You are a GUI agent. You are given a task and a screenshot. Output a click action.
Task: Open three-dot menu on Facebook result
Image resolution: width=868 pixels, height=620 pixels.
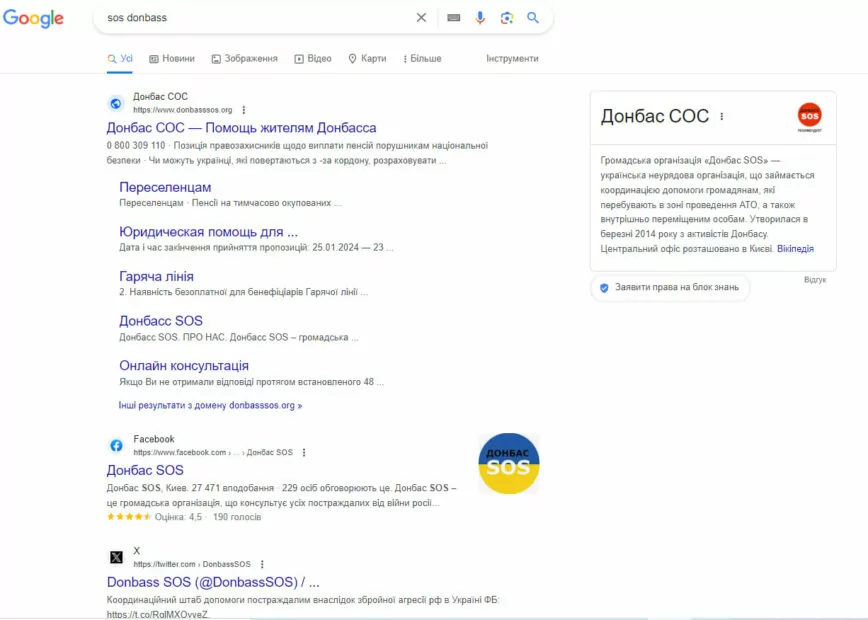[304, 452]
